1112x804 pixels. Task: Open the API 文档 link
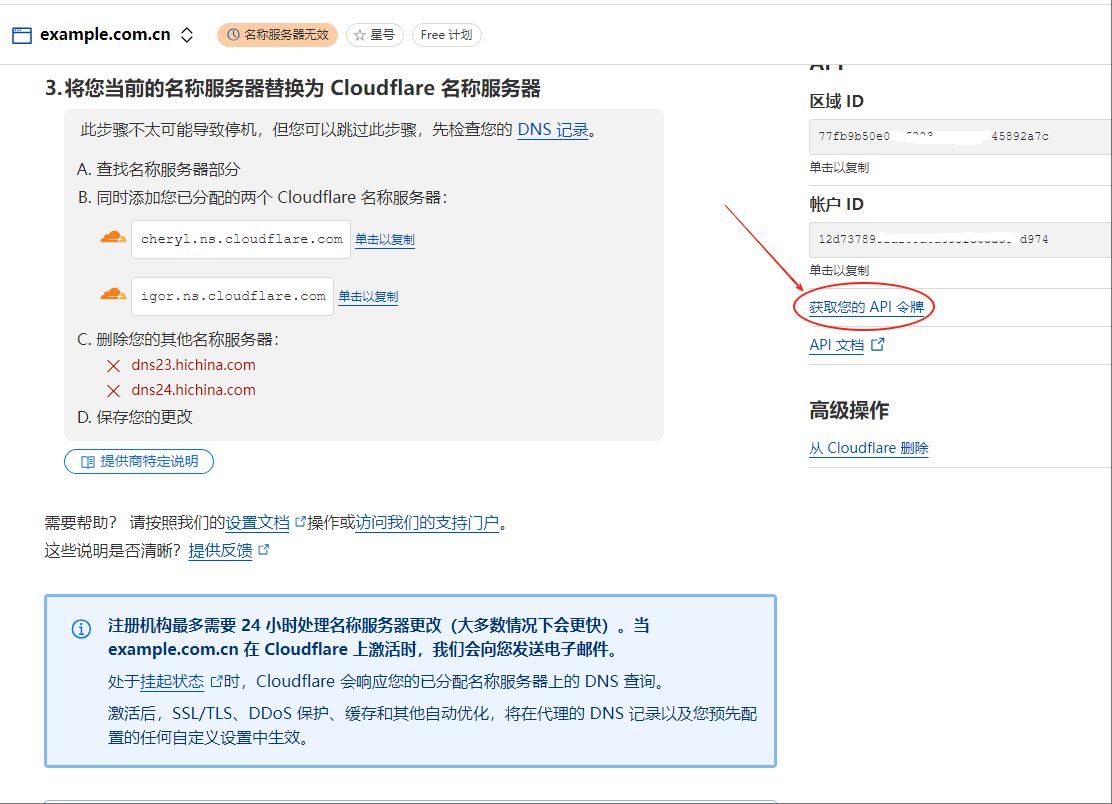(837, 345)
